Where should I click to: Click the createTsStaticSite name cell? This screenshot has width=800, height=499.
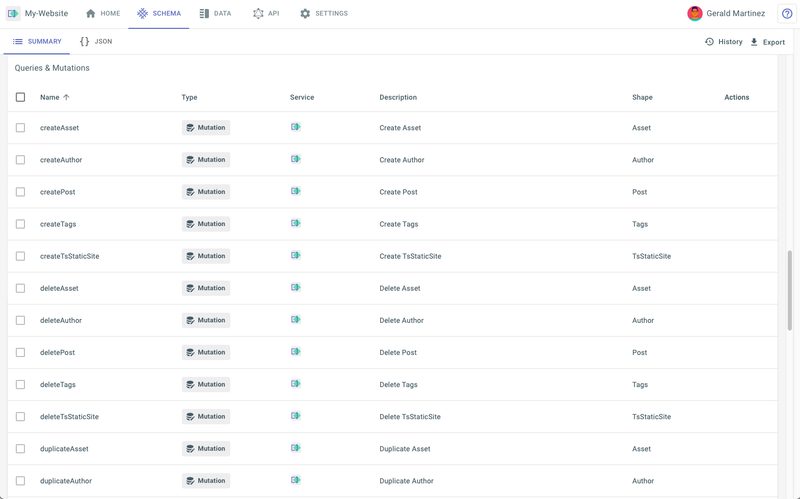(69, 256)
